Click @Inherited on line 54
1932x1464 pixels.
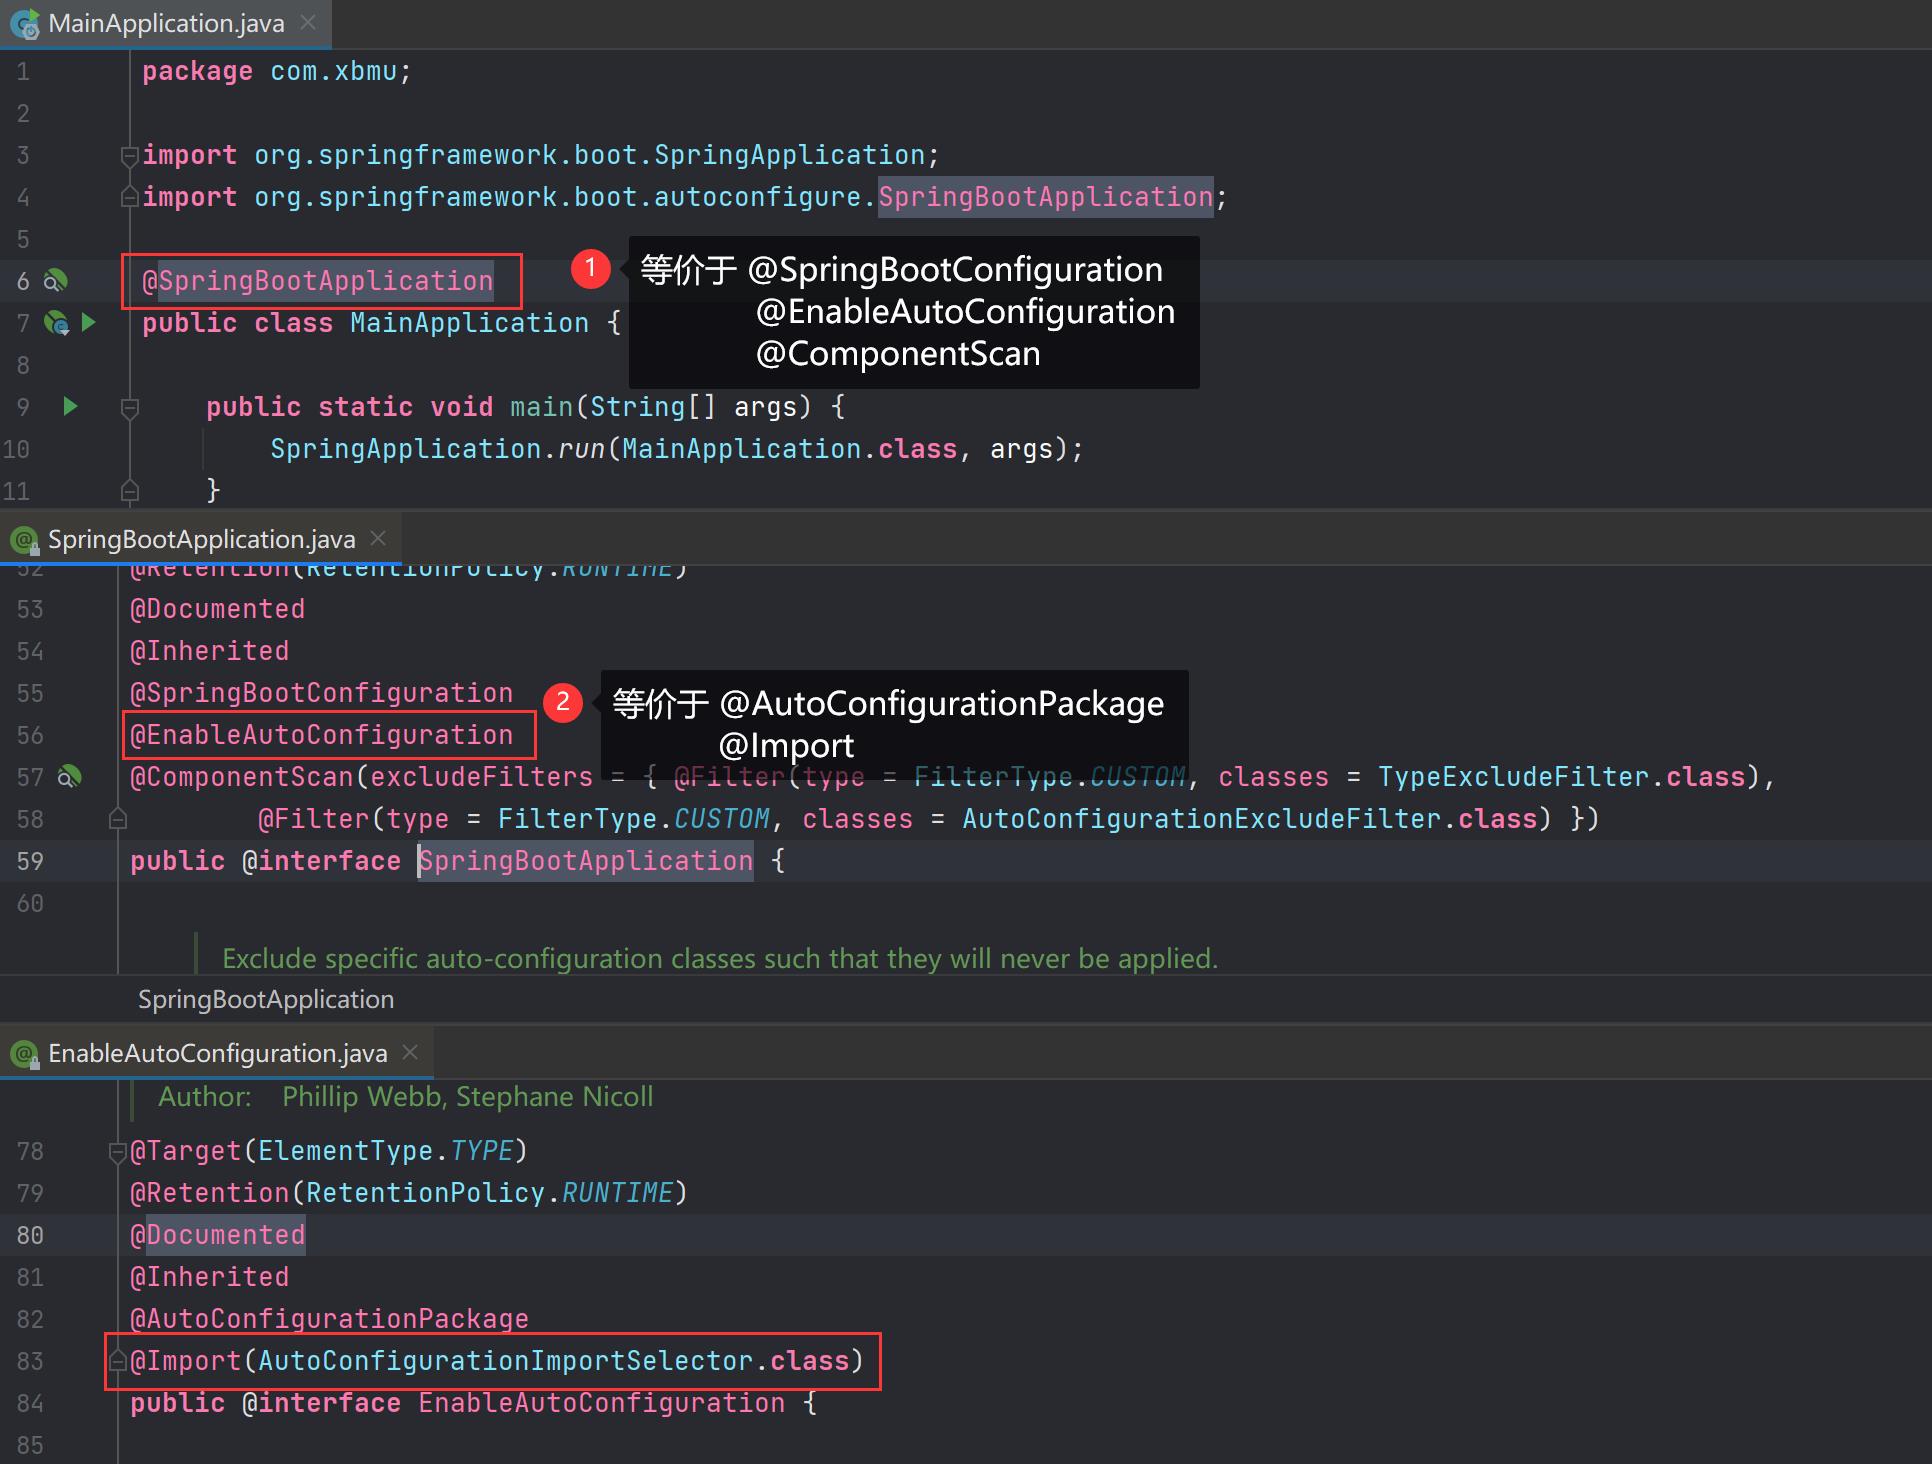[x=210, y=651]
